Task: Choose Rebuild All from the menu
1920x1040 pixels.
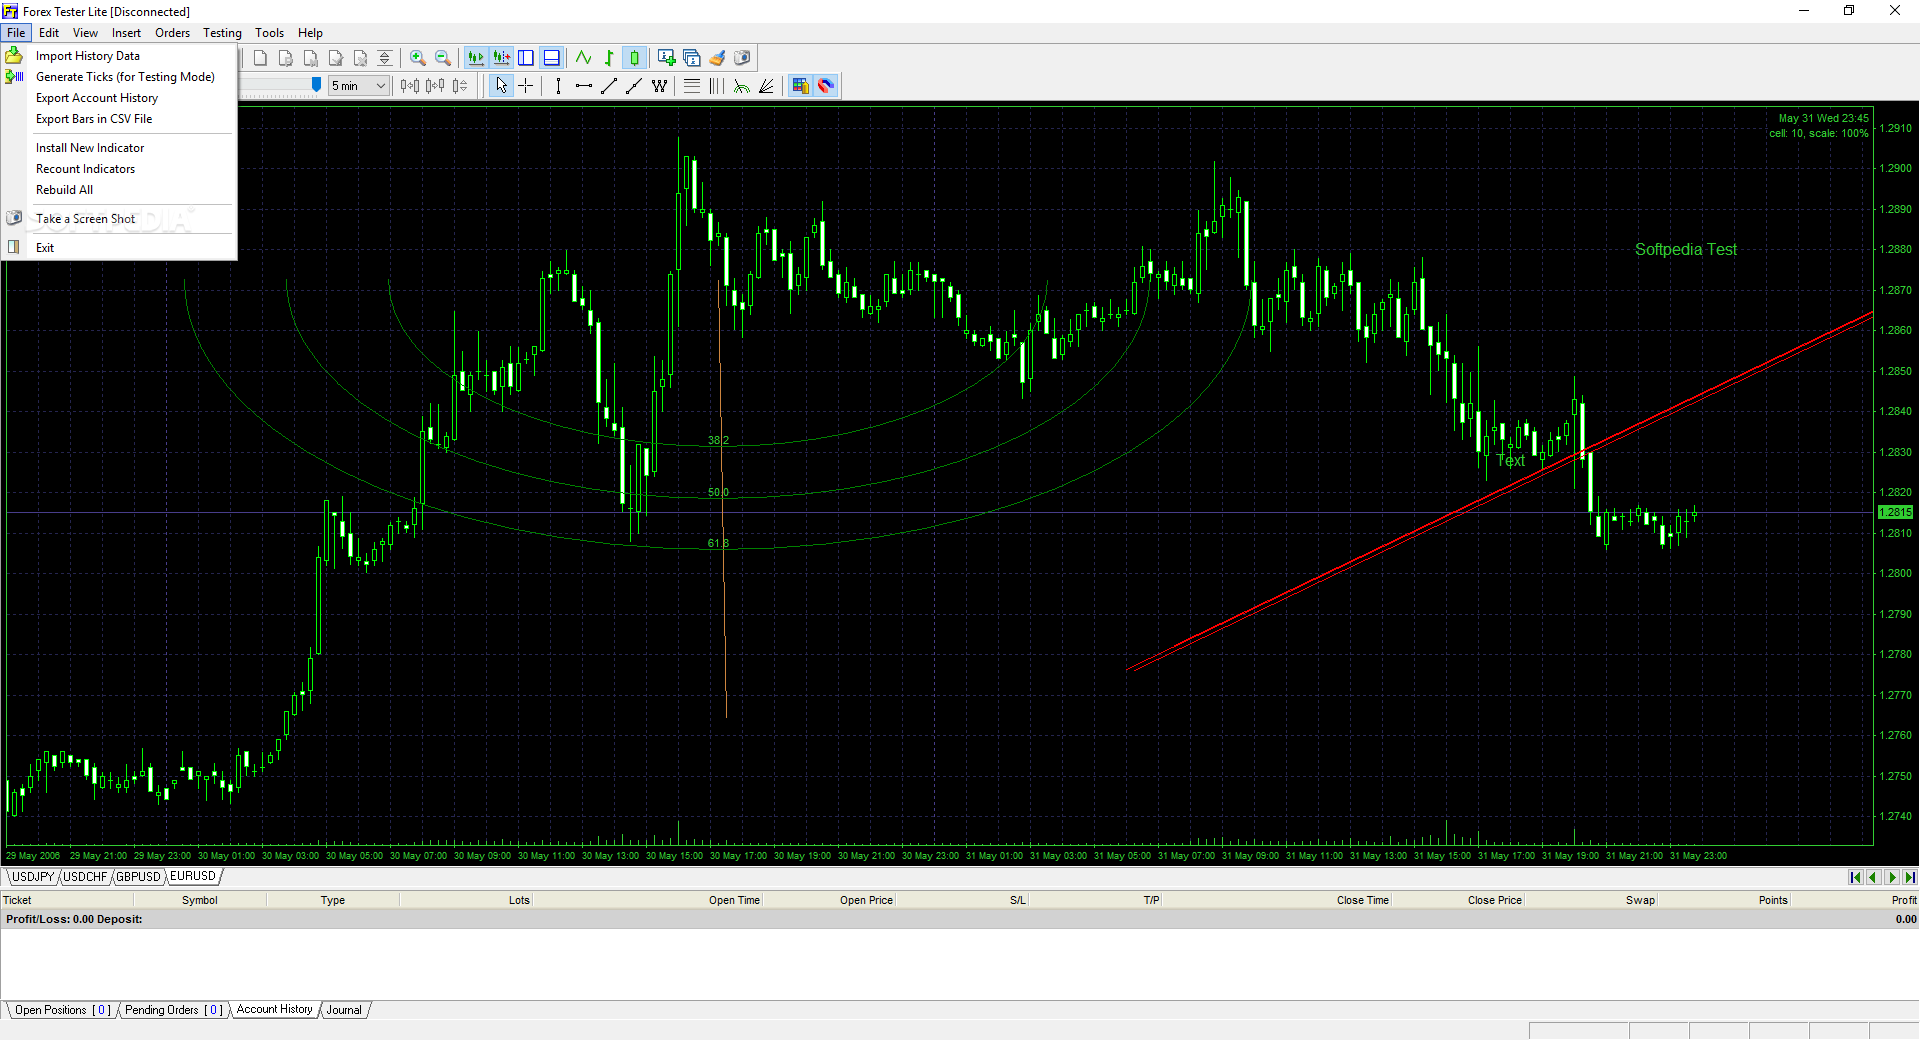Action: pos(120,190)
